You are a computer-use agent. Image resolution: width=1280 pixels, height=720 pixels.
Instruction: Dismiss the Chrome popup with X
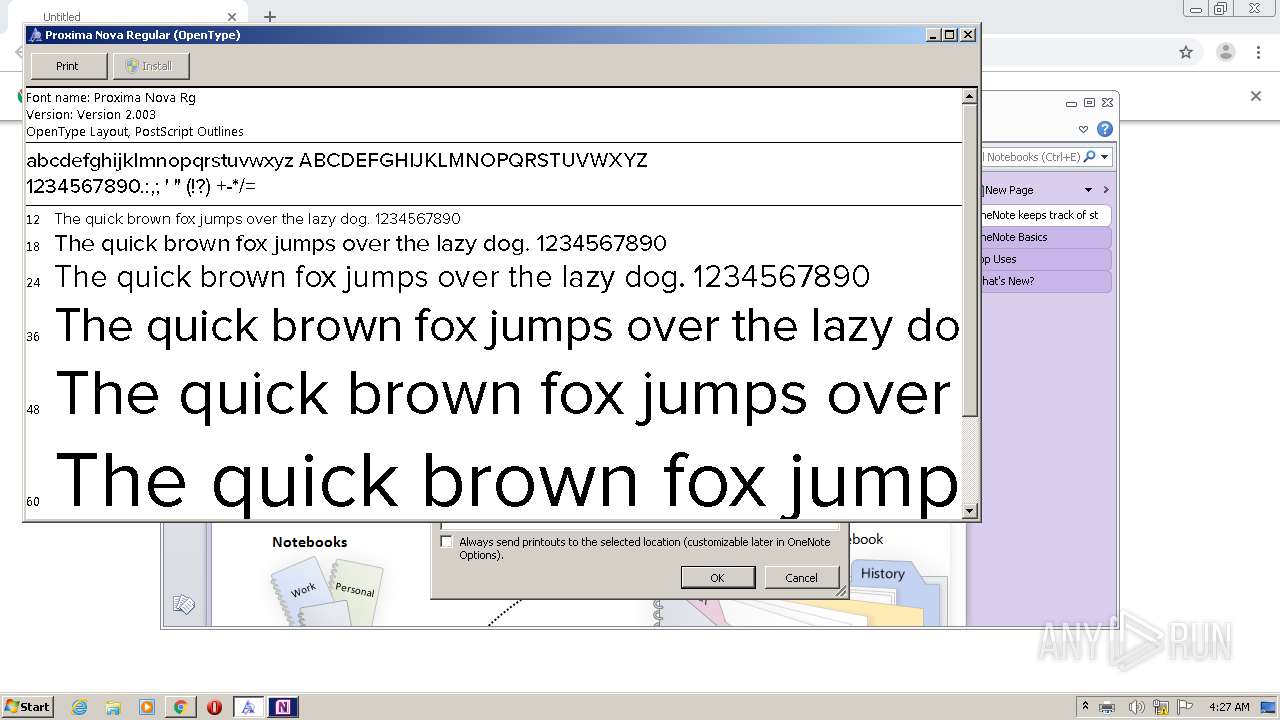coord(1256,96)
